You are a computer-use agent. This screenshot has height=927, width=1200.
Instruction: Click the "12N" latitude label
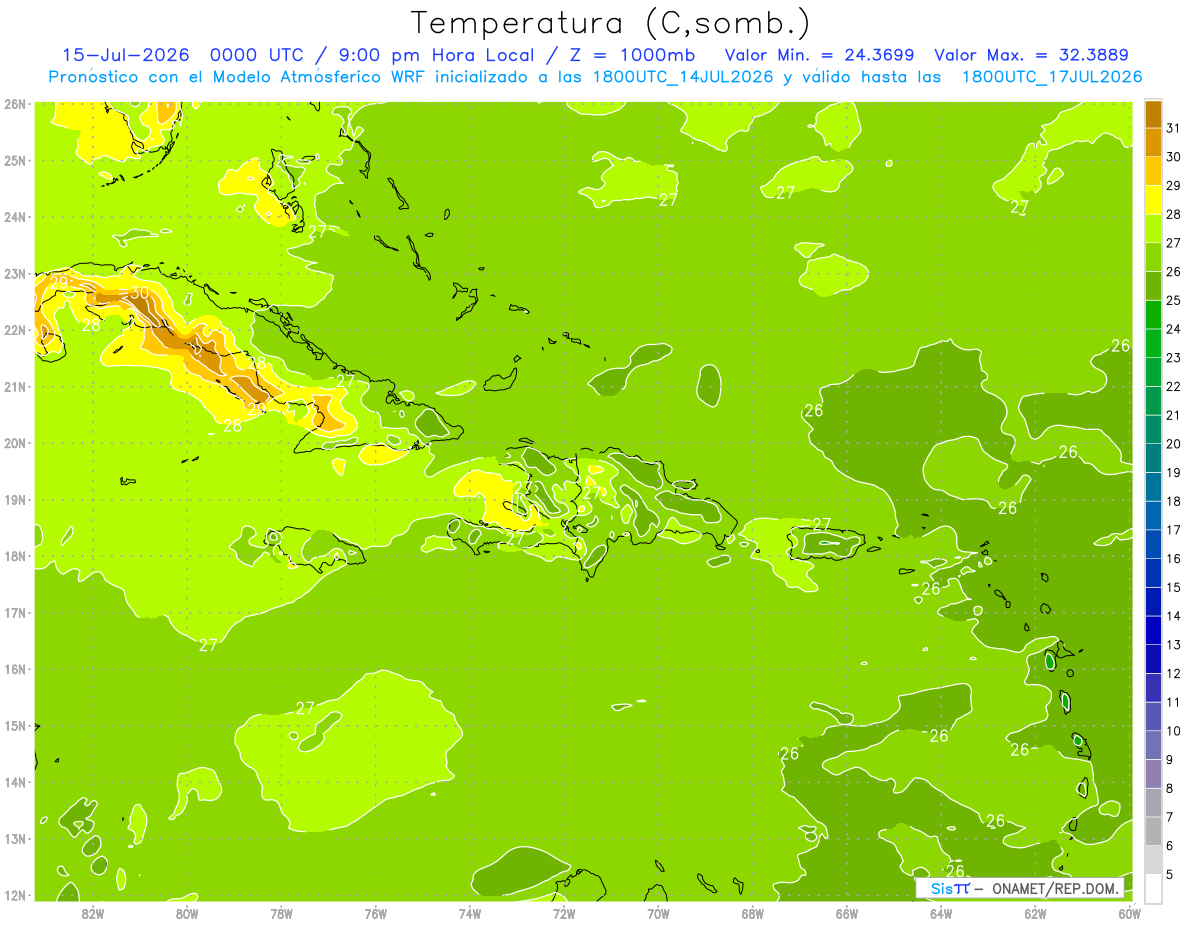pos(14,895)
